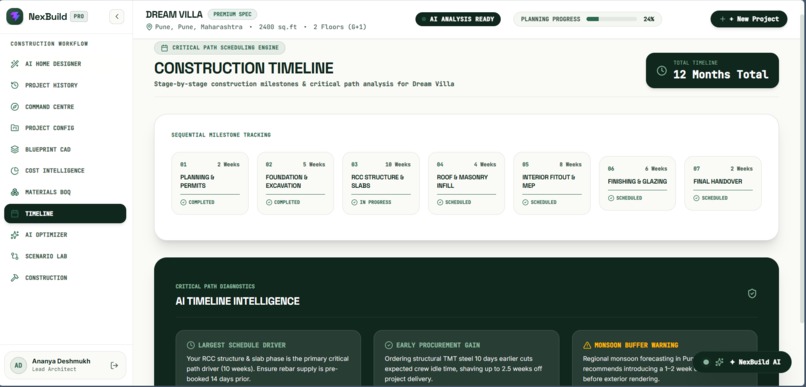
Task: Open Scenario Lab section
Action: click(65, 256)
